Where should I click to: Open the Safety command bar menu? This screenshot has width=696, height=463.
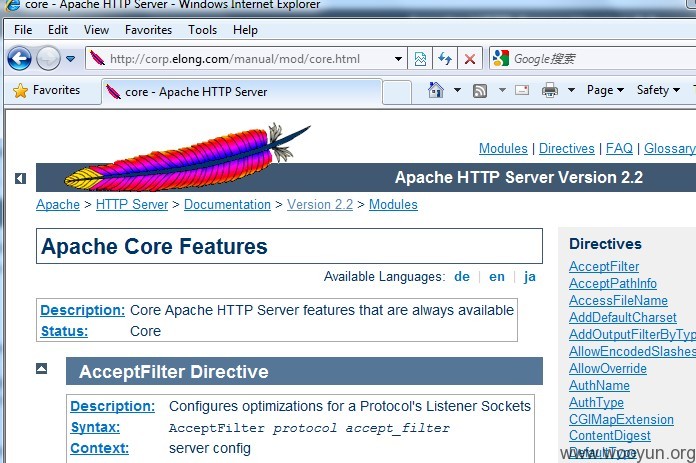(x=658, y=90)
